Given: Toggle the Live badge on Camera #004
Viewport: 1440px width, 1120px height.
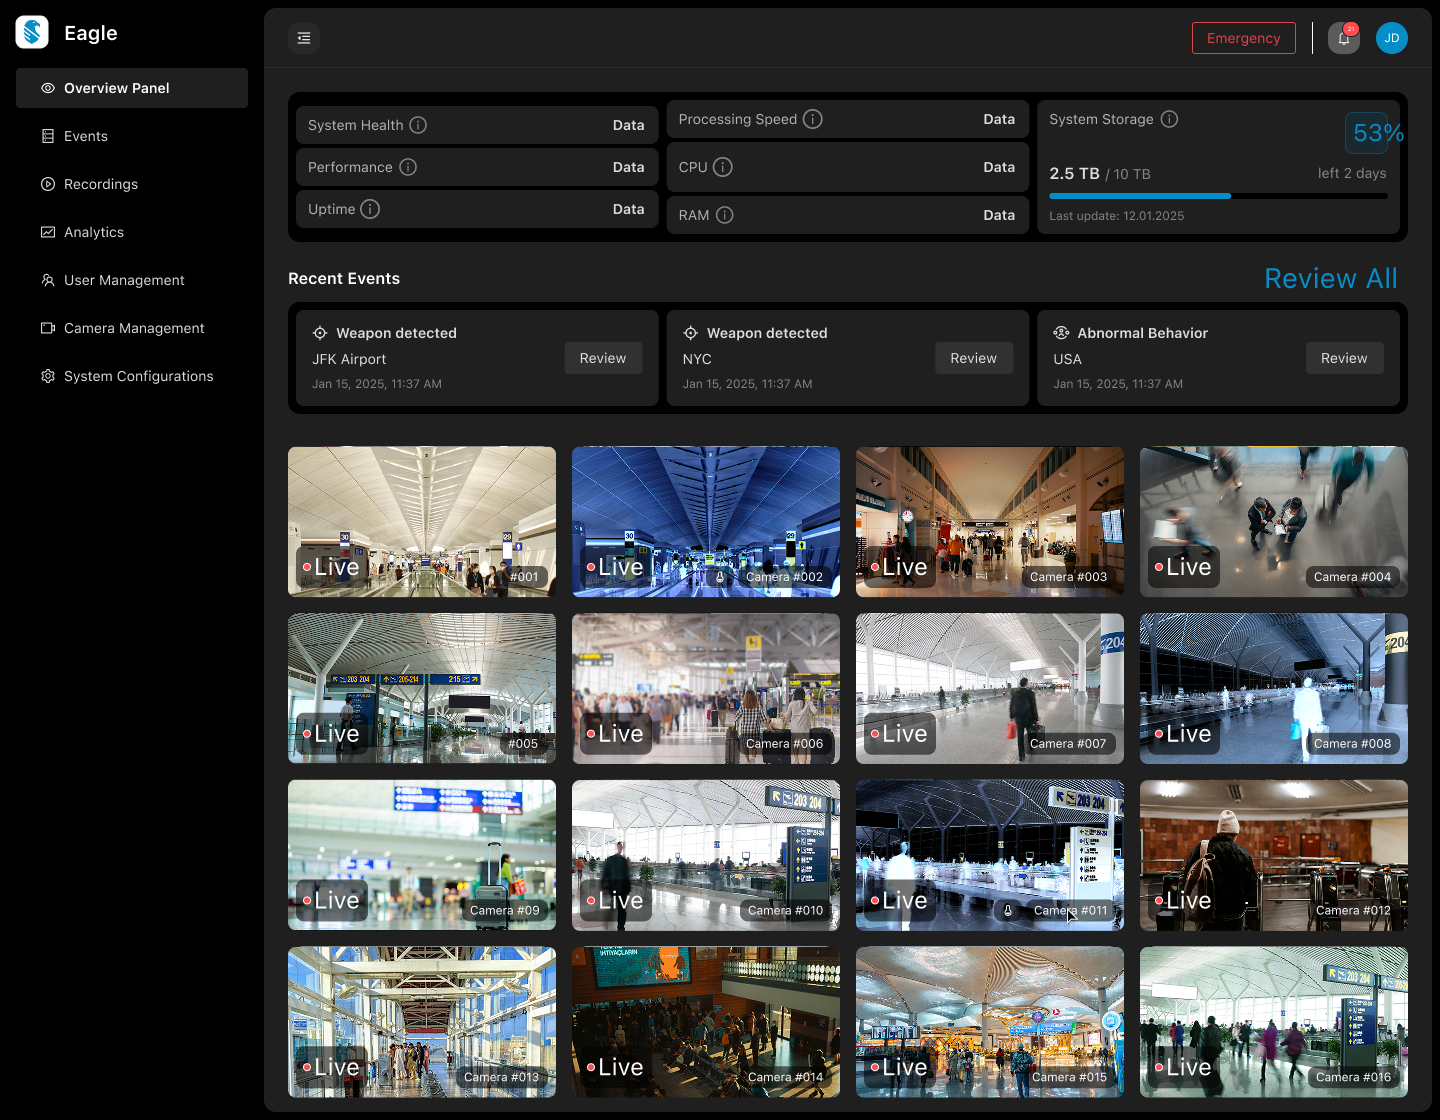Looking at the screenshot, I should tap(1183, 567).
